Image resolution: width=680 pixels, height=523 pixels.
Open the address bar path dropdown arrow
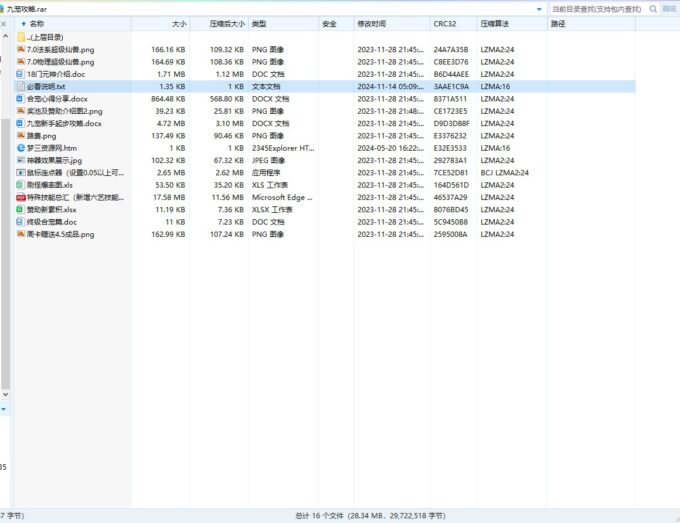coord(541,8)
